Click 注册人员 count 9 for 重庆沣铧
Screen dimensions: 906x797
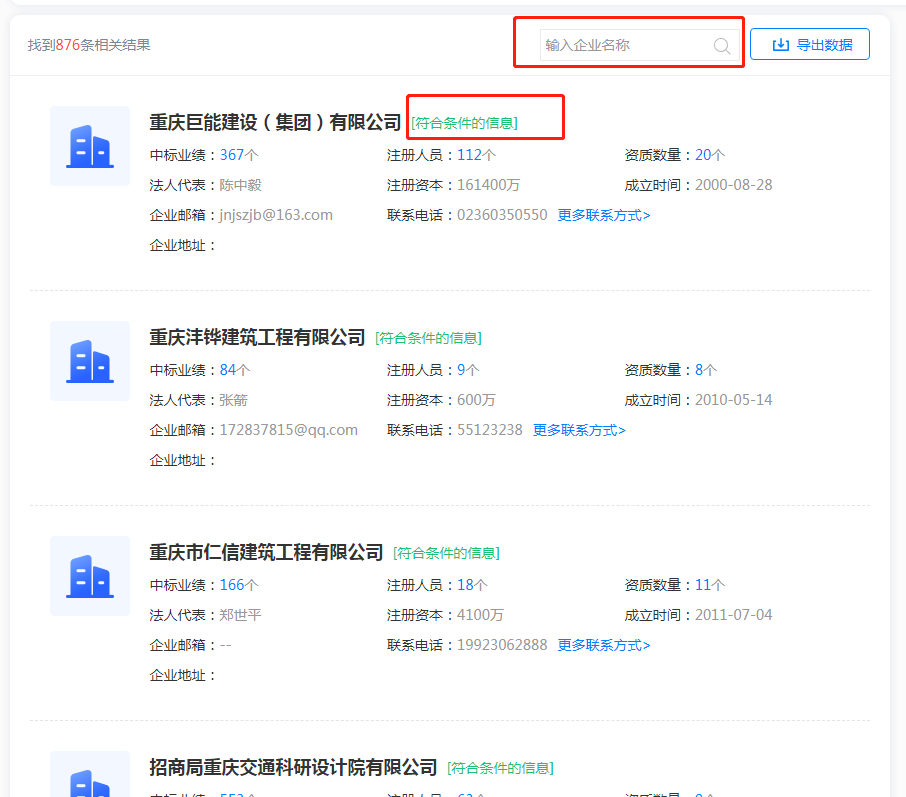click(461, 370)
